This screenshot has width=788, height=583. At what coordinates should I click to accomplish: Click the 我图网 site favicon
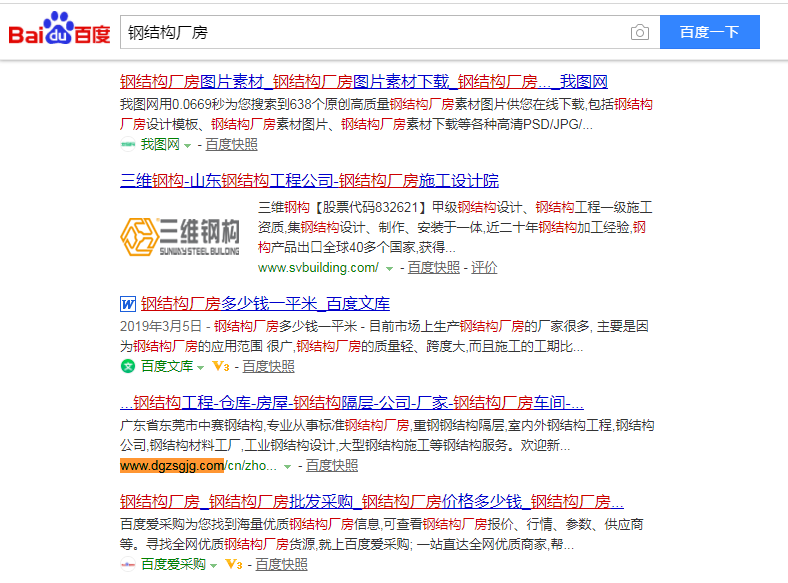coord(128,145)
